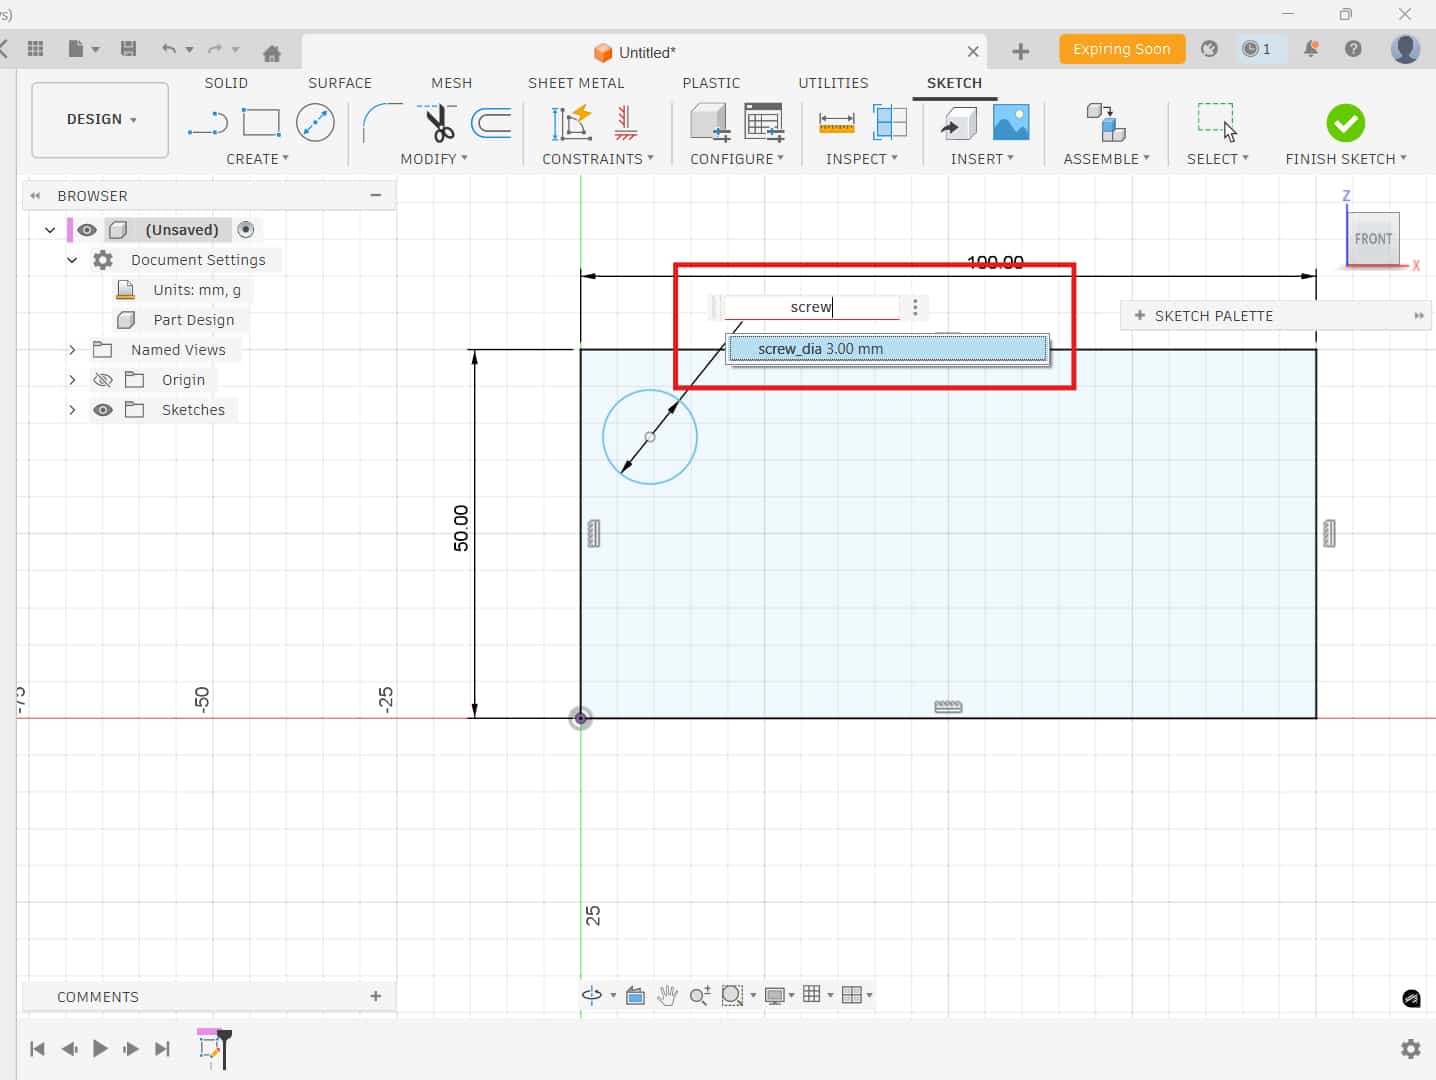The height and width of the screenshot is (1080, 1436).
Task: Select the Fillet tool in Modify
Action: [x=382, y=123]
